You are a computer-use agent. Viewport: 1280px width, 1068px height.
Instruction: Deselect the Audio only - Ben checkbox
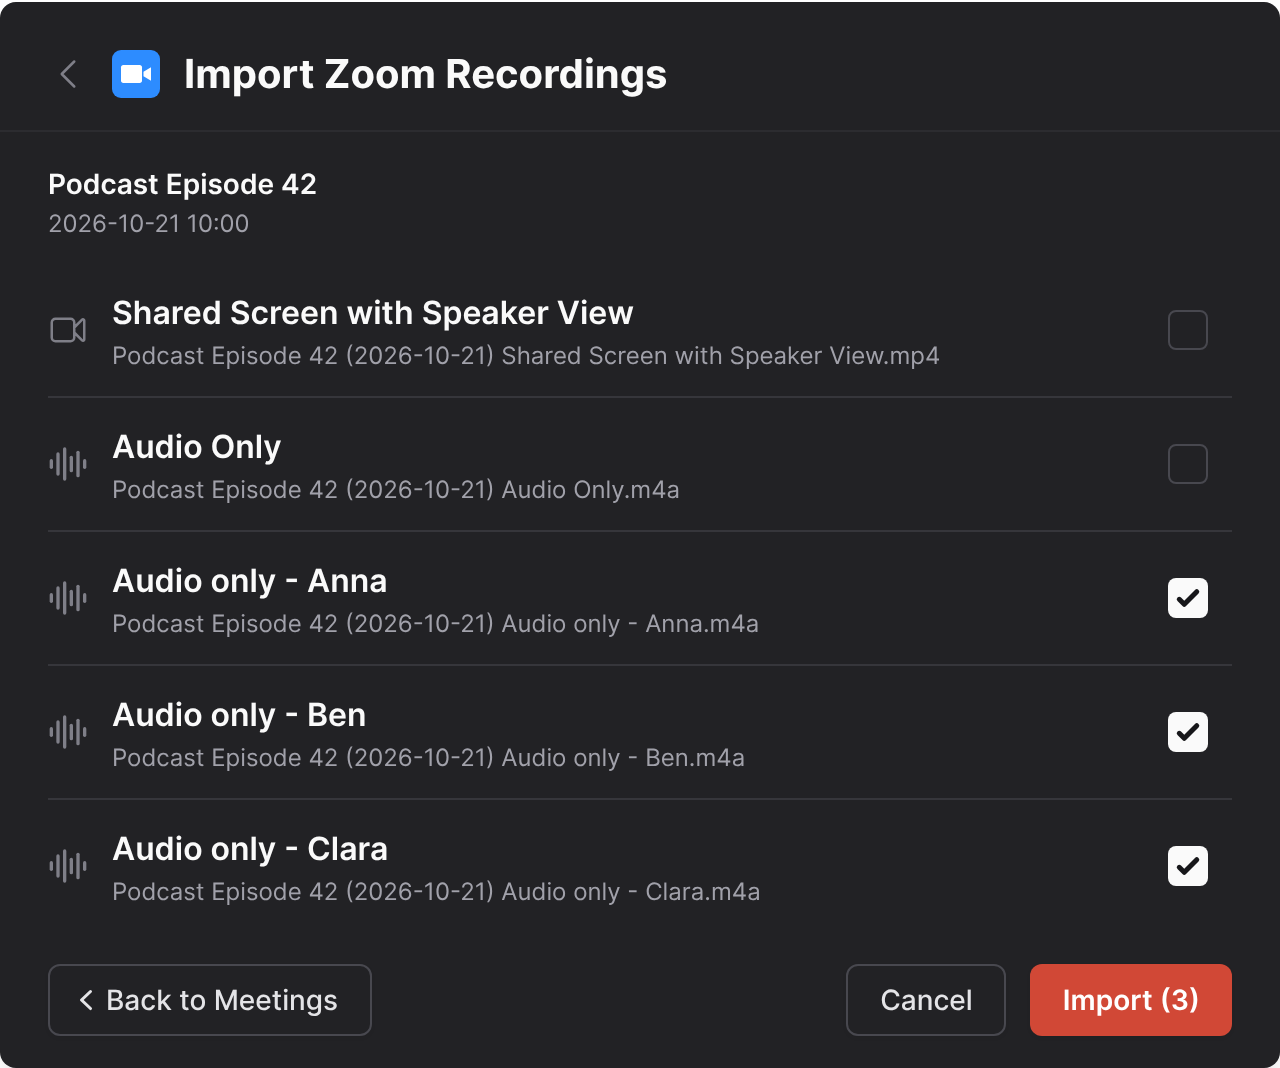tap(1188, 732)
